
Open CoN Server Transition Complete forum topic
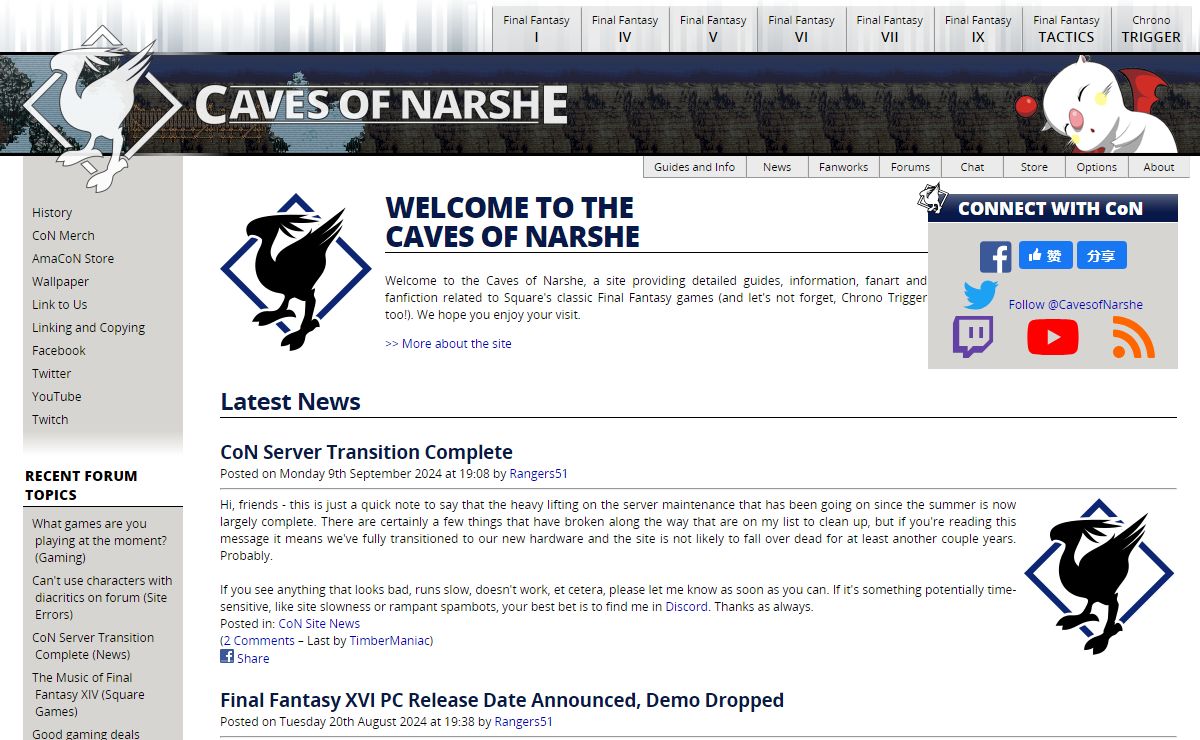pos(93,646)
